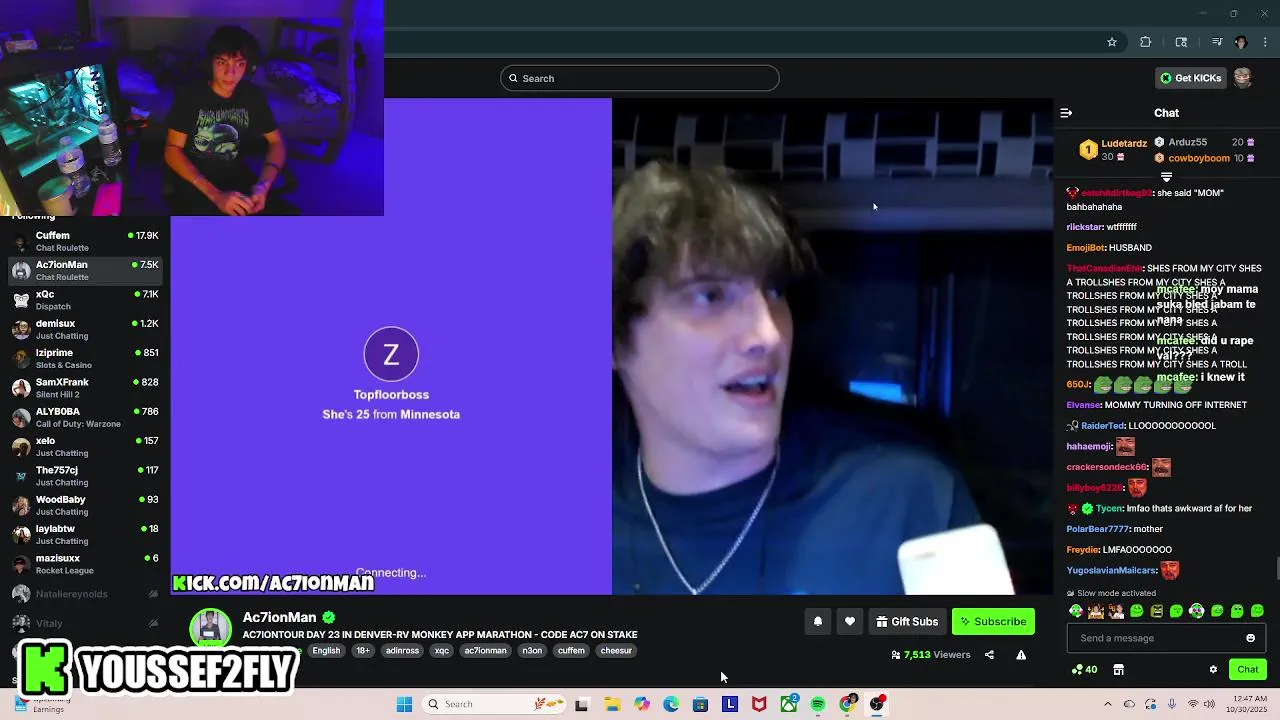Click Arduz55 in the gift leaderboard
1280x720 pixels.
pos(1187,142)
